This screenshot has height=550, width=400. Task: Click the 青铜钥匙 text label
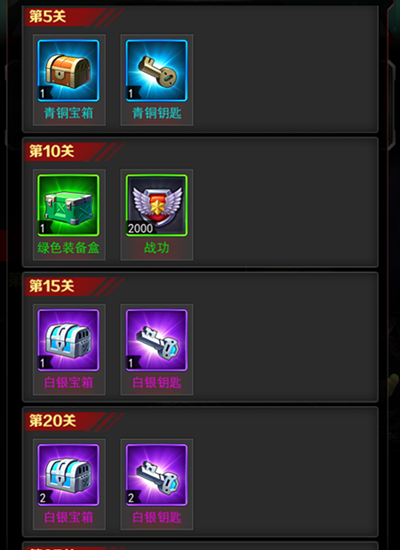point(156,113)
